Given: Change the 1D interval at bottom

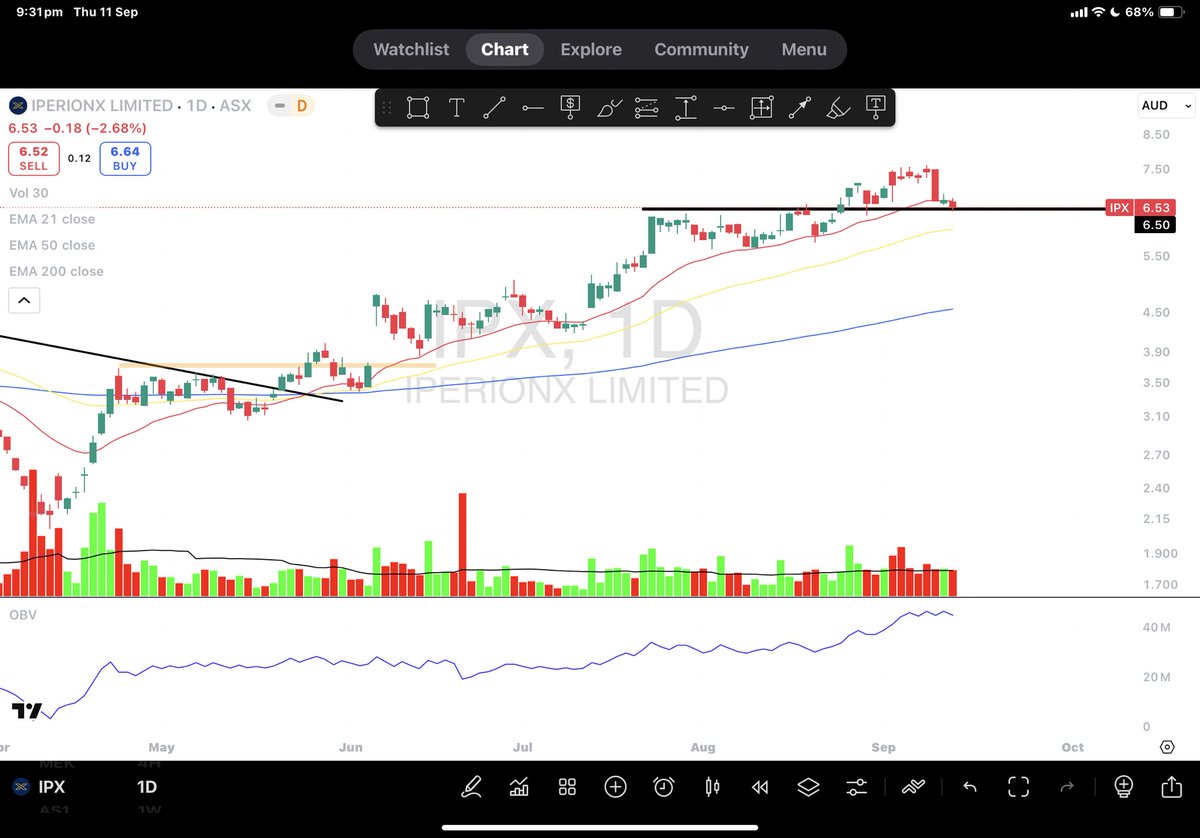Looking at the screenshot, I should pyautogui.click(x=147, y=787).
